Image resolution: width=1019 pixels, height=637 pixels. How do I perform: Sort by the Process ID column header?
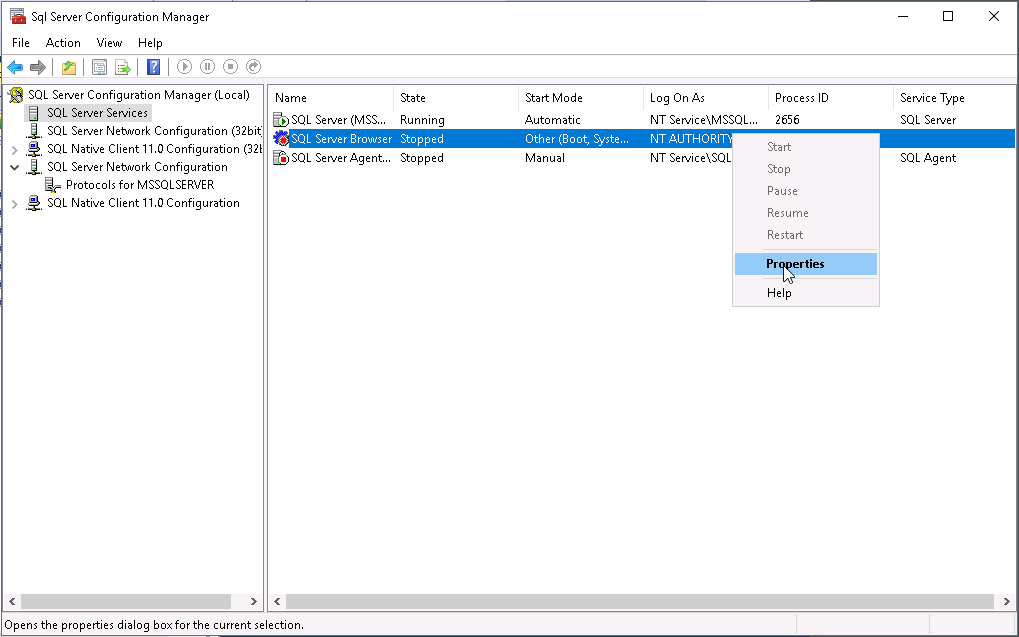pos(831,98)
